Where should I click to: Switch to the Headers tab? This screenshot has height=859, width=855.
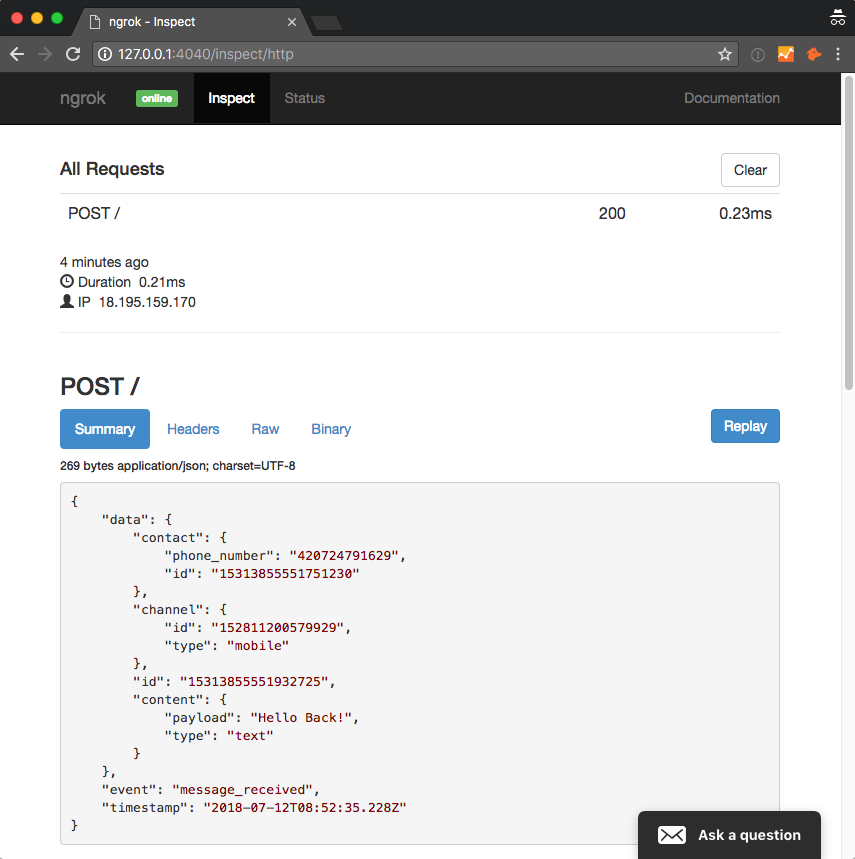[193, 429]
